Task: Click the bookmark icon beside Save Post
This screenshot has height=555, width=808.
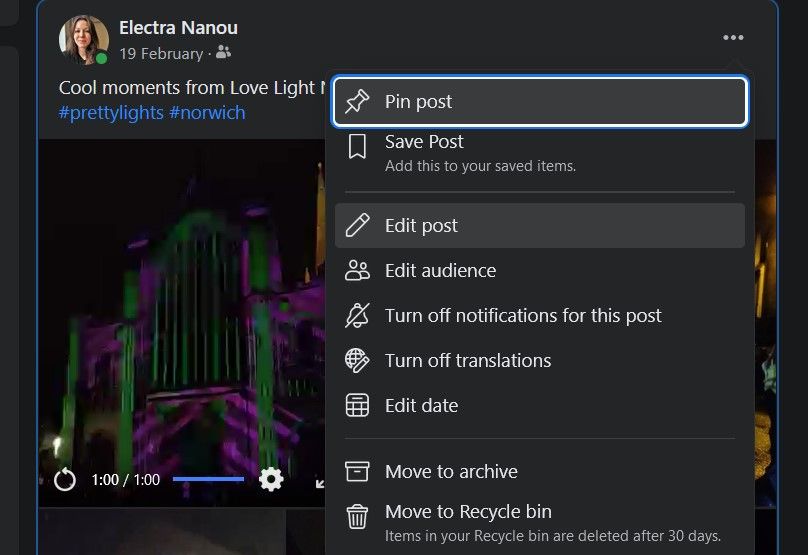Action: [357, 146]
